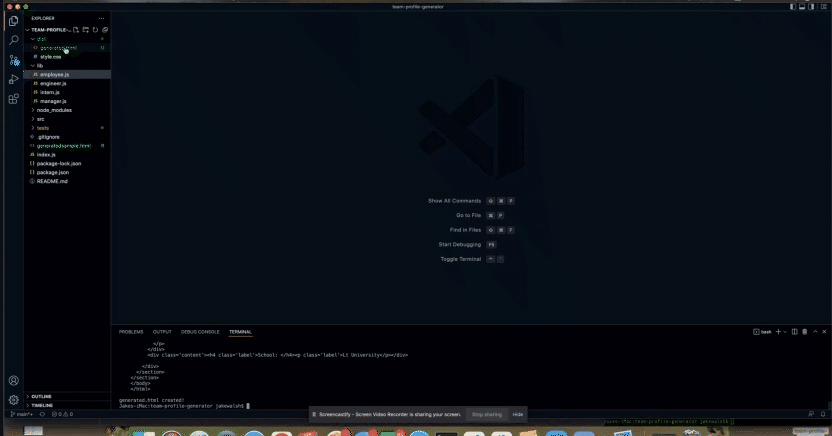Open the Explorer view in activity bar
832x436 pixels.
[x=14, y=21]
